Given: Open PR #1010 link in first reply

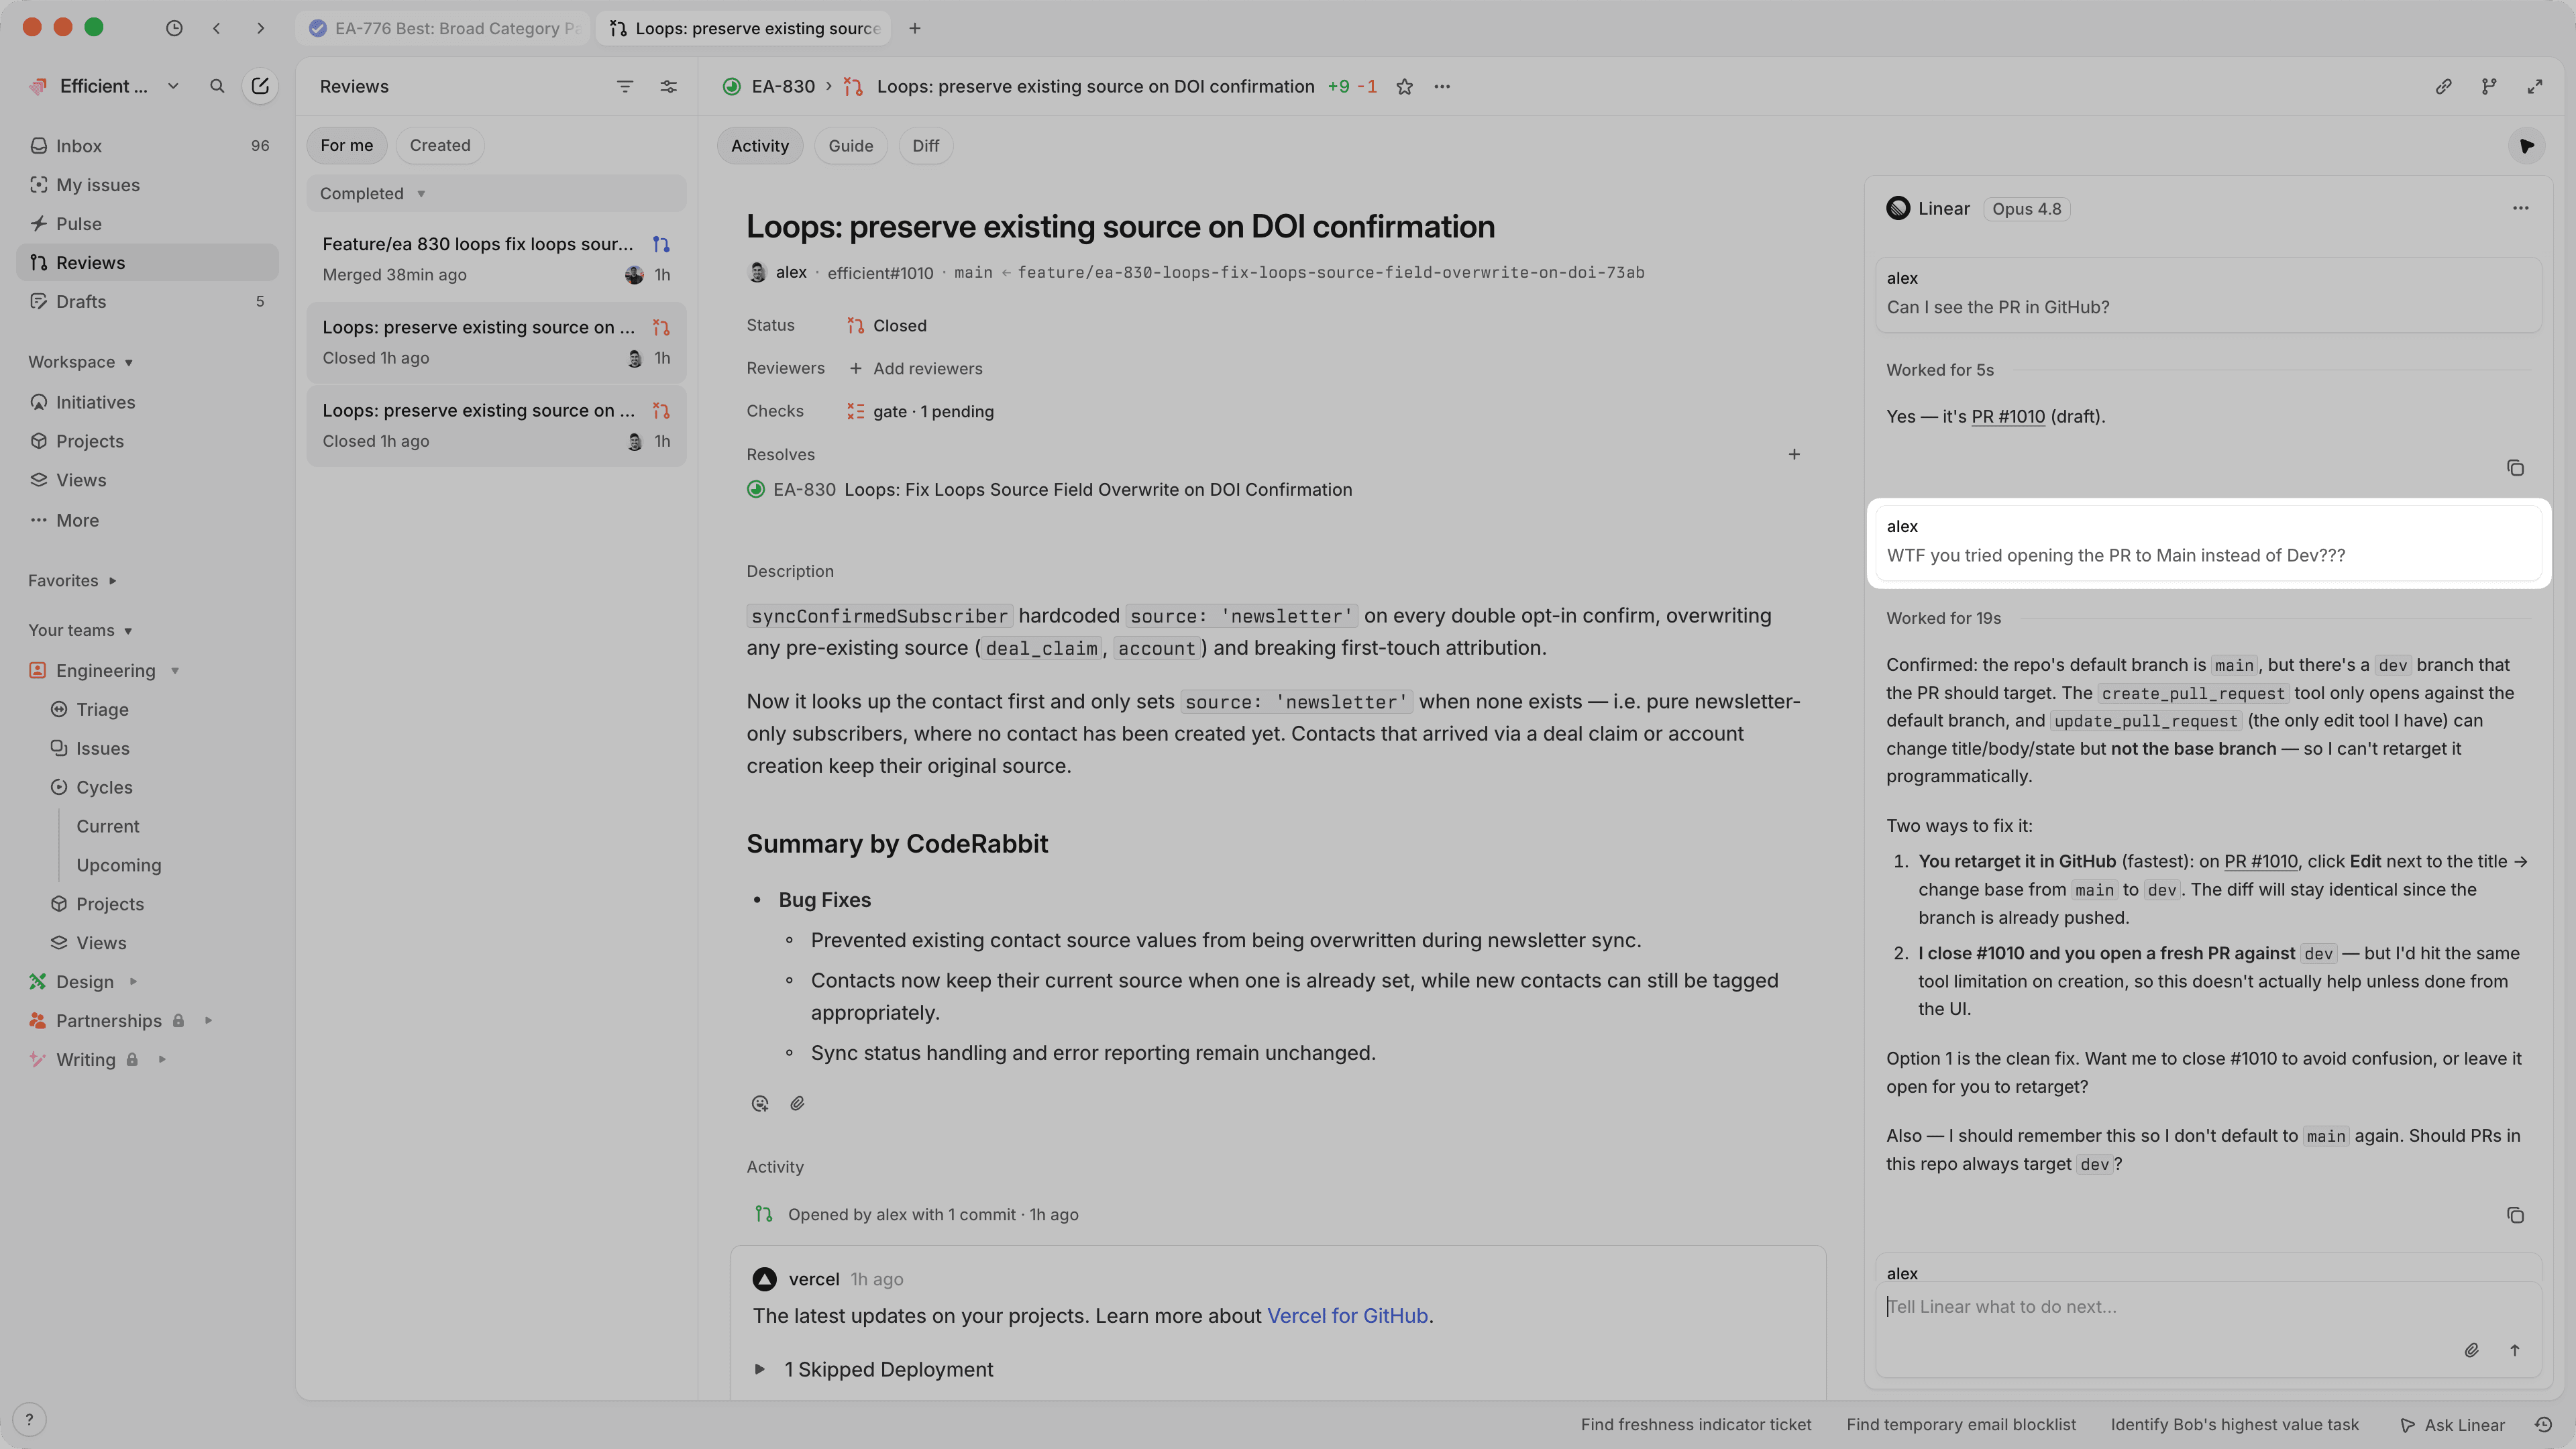Looking at the screenshot, I should click(2008, 416).
